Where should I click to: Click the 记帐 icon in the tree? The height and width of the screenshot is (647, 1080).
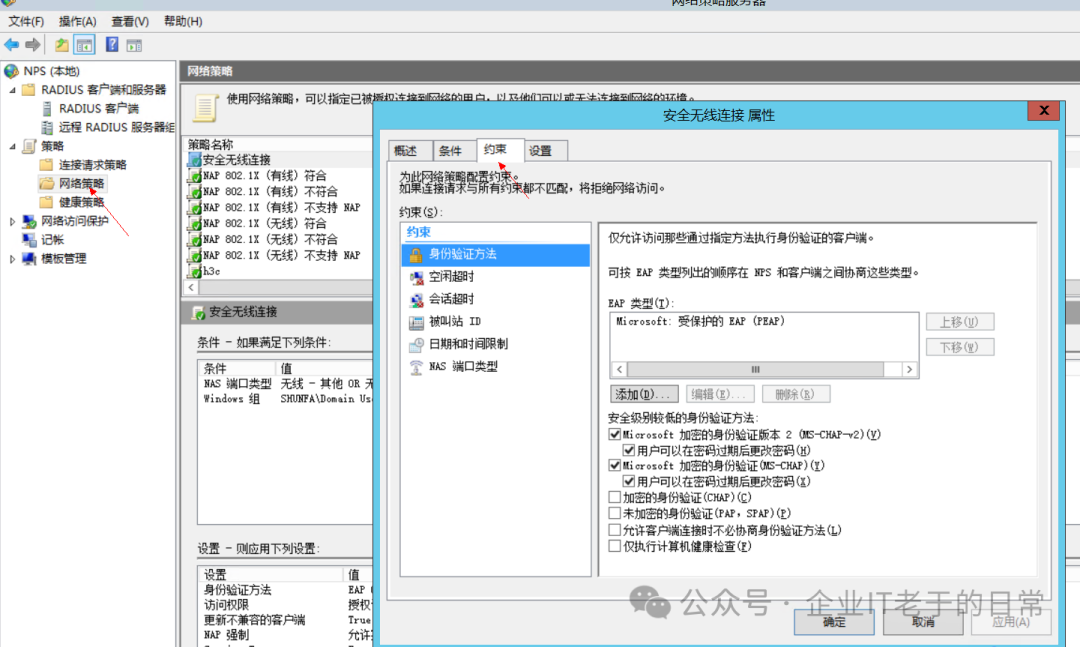coord(29,240)
